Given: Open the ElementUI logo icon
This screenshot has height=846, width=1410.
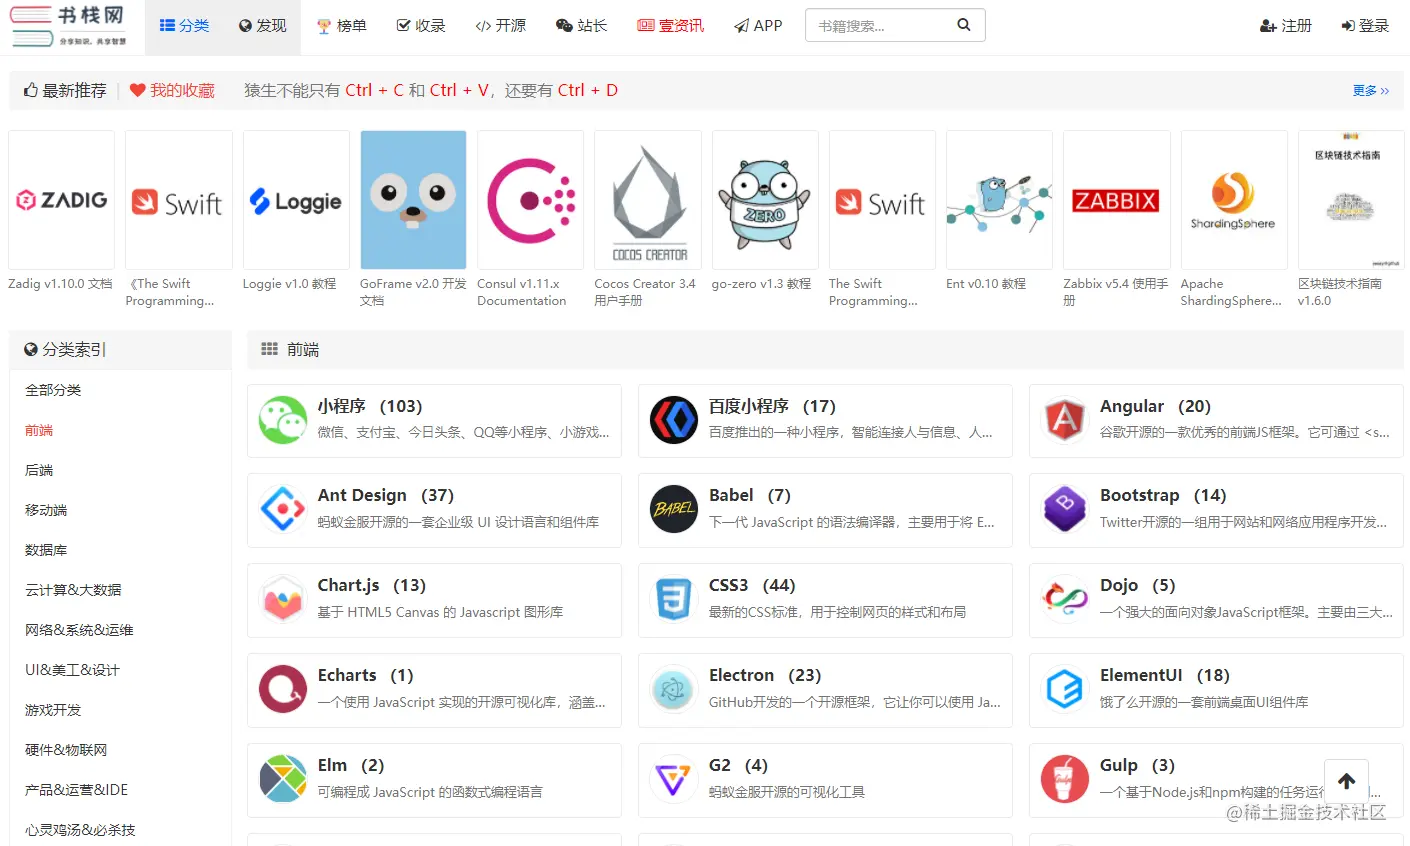Looking at the screenshot, I should (x=1065, y=689).
